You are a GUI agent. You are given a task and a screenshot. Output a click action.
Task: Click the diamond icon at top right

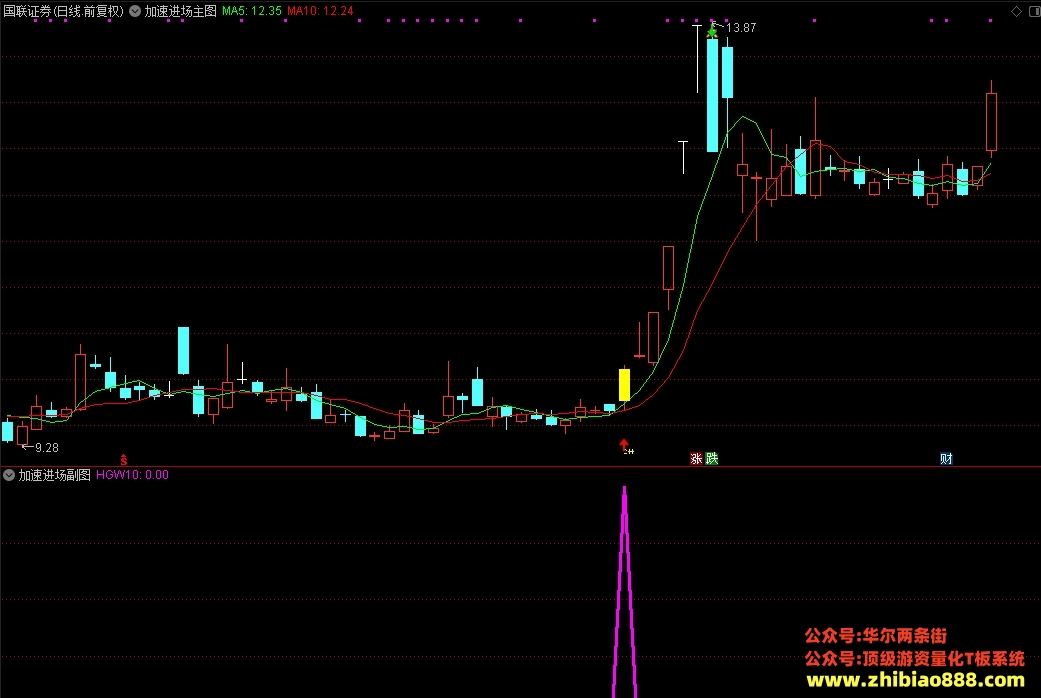(1016, 11)
